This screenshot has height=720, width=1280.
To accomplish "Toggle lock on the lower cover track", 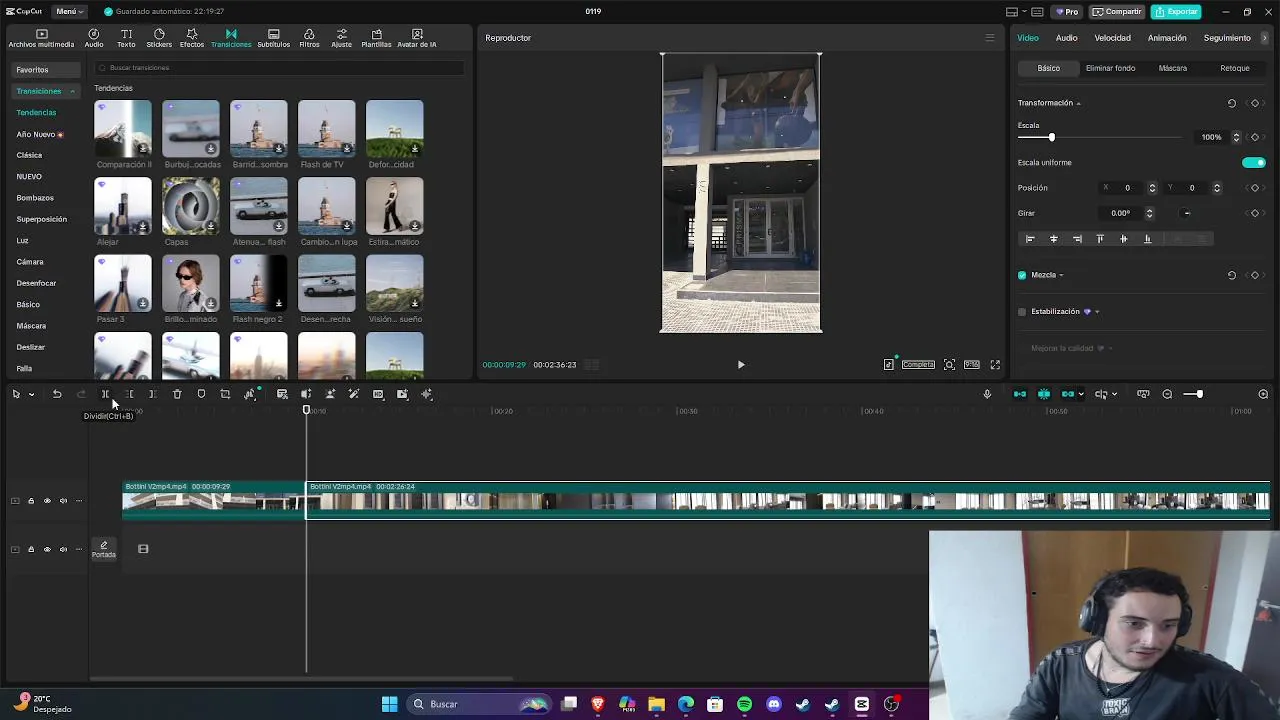I will click(x=31, y=549).
